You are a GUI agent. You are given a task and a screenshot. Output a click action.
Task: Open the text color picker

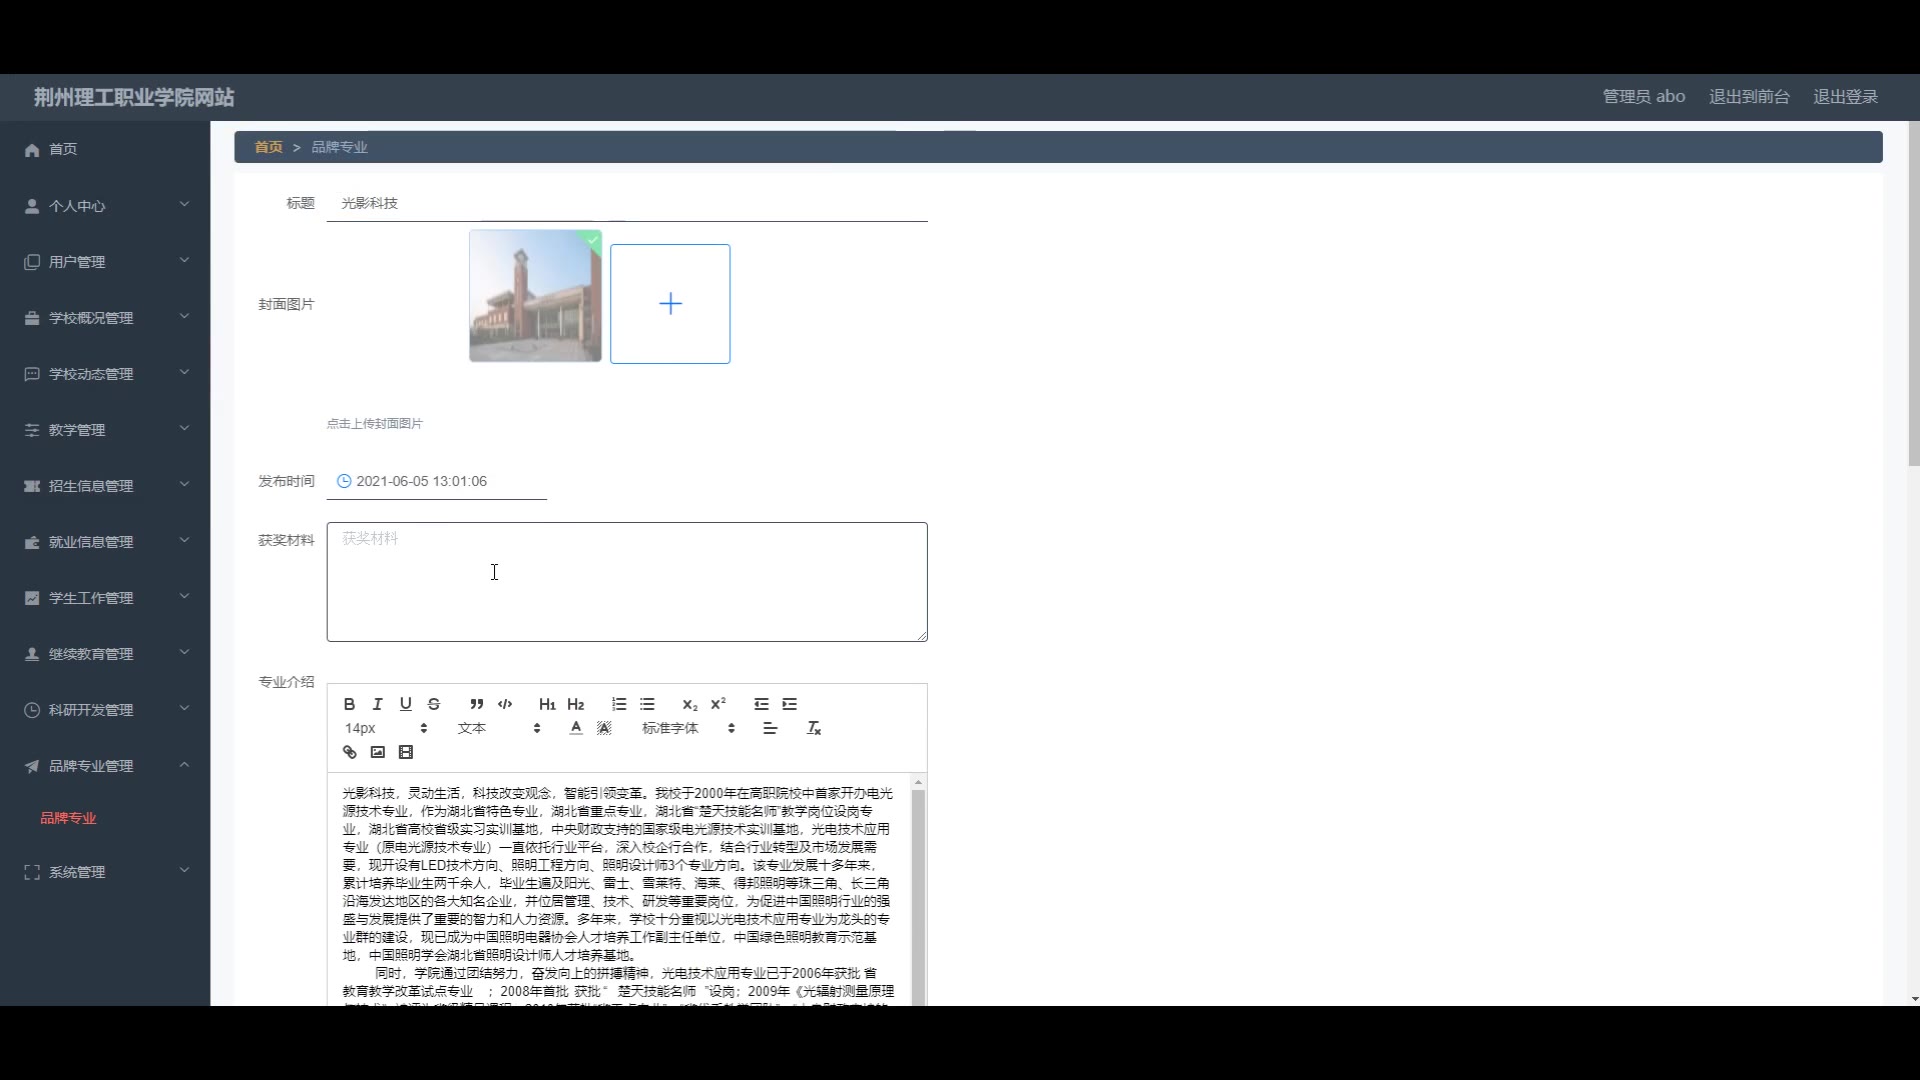coord(576,728)
